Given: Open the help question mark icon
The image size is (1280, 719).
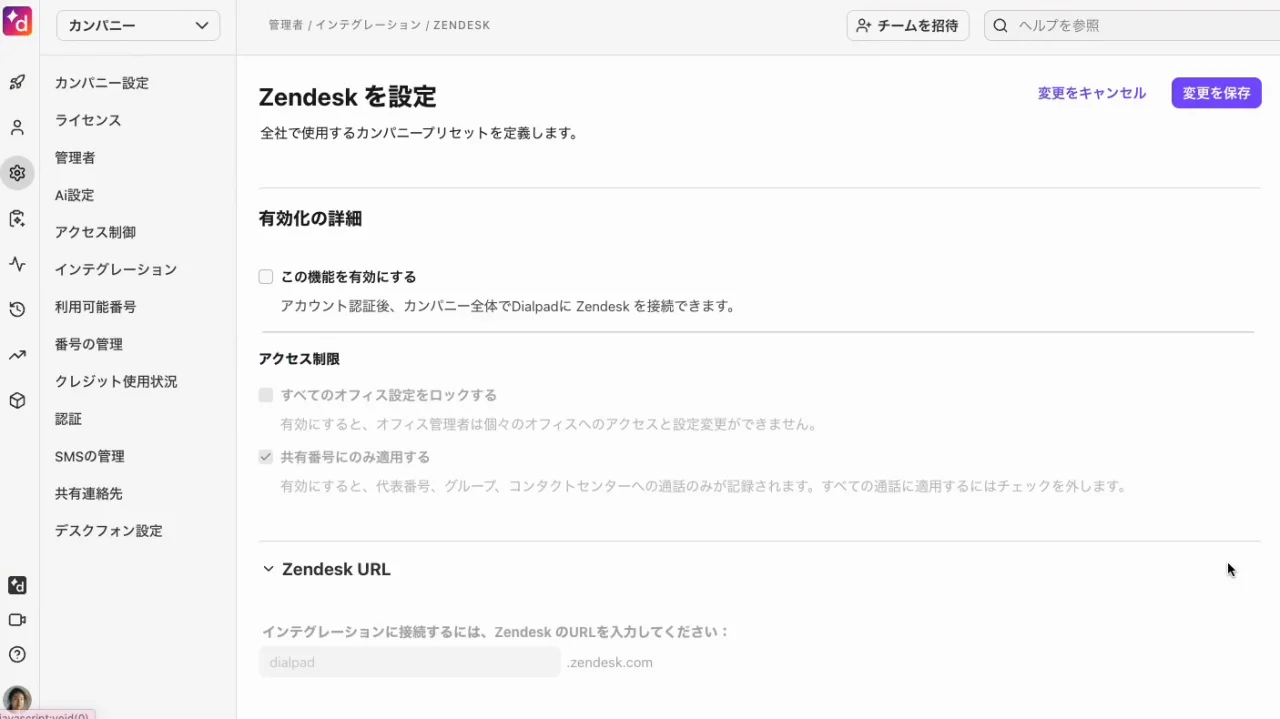Looking at the screenshot, I should click(x=17, y=655).
